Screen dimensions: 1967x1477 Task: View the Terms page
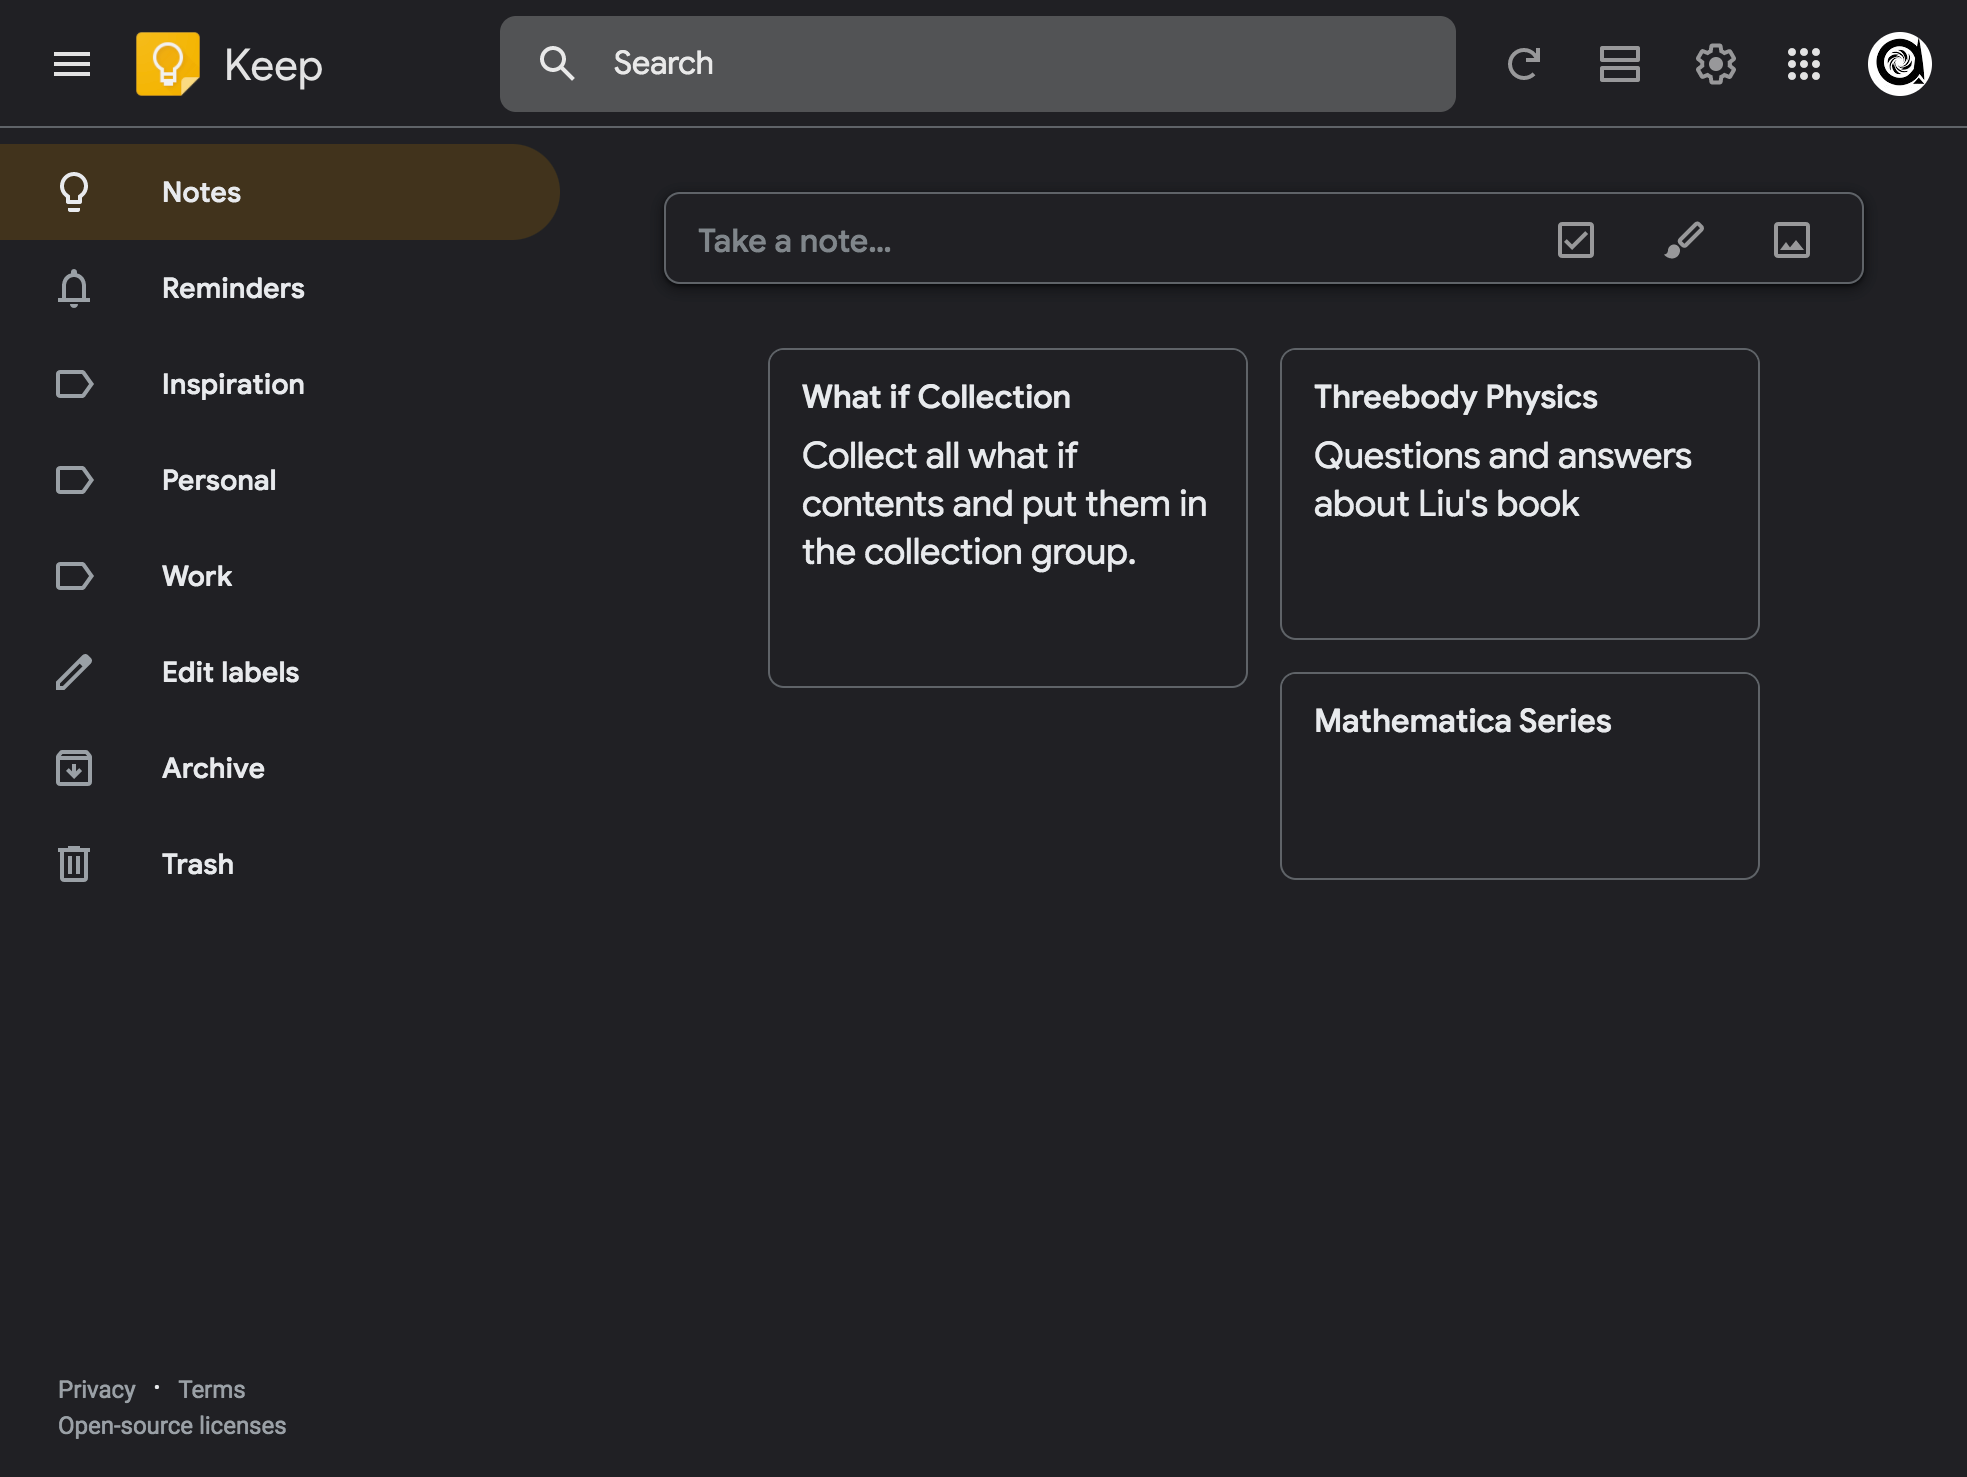(211, 1389)
